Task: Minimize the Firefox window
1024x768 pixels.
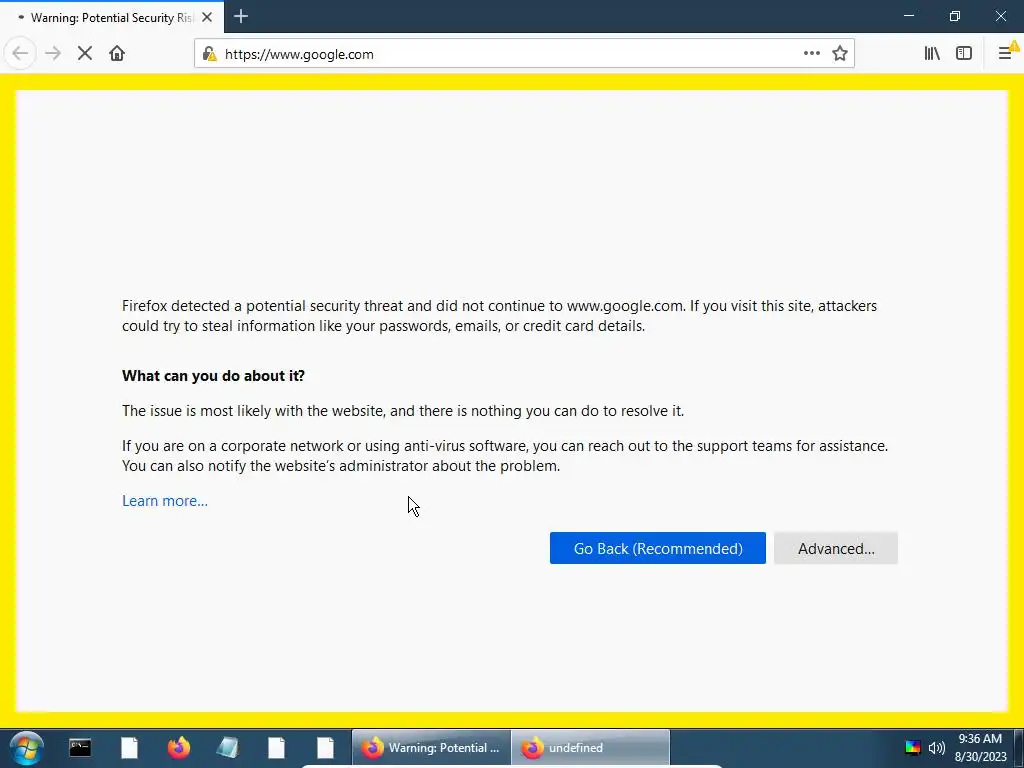Action: click(908, 16)
